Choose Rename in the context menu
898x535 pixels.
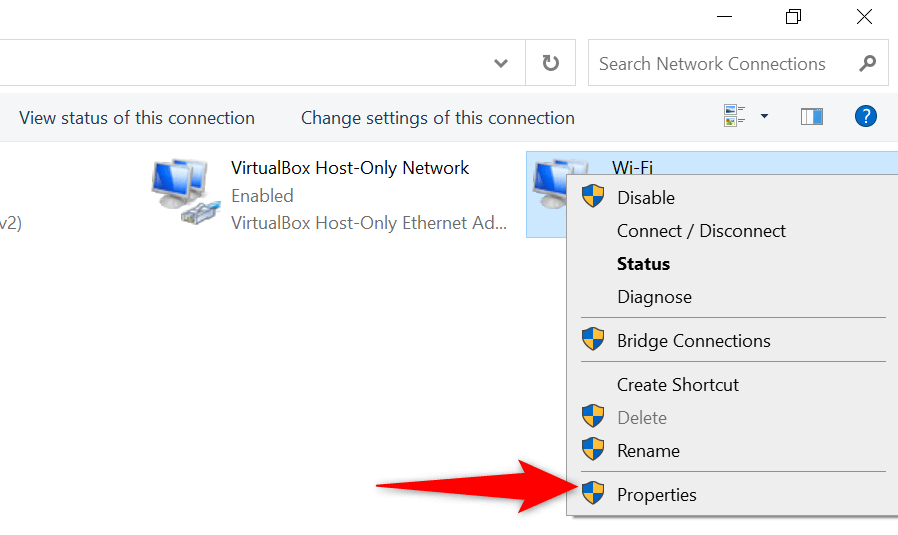click(x=648, y=451)
